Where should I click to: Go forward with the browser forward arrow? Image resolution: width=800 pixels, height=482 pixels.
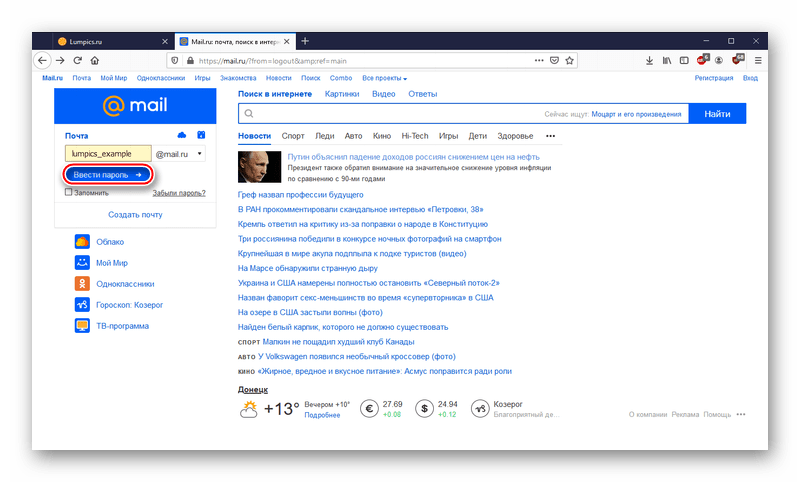60,61
